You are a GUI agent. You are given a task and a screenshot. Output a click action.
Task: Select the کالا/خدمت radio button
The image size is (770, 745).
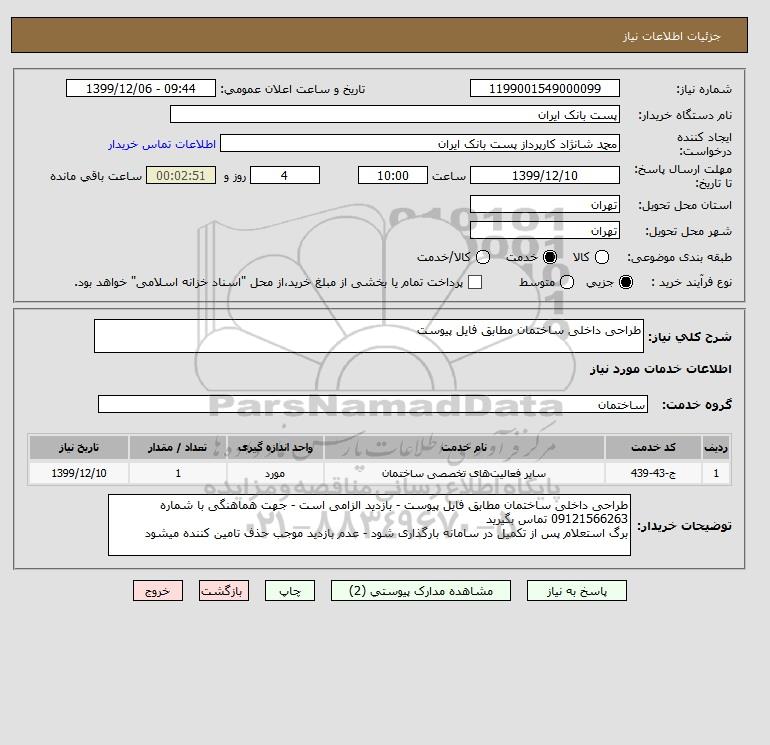(x=483, y=257)
